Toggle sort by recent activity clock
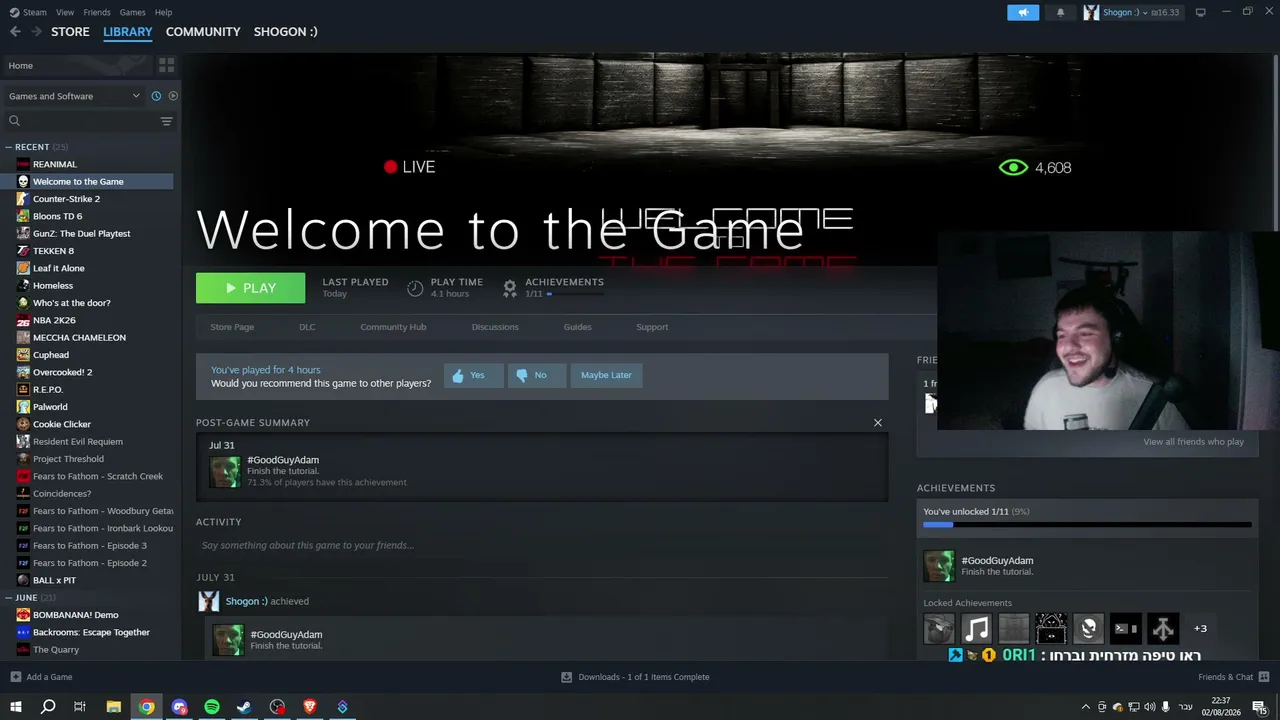1280x720 pixels. pos(156,96)
